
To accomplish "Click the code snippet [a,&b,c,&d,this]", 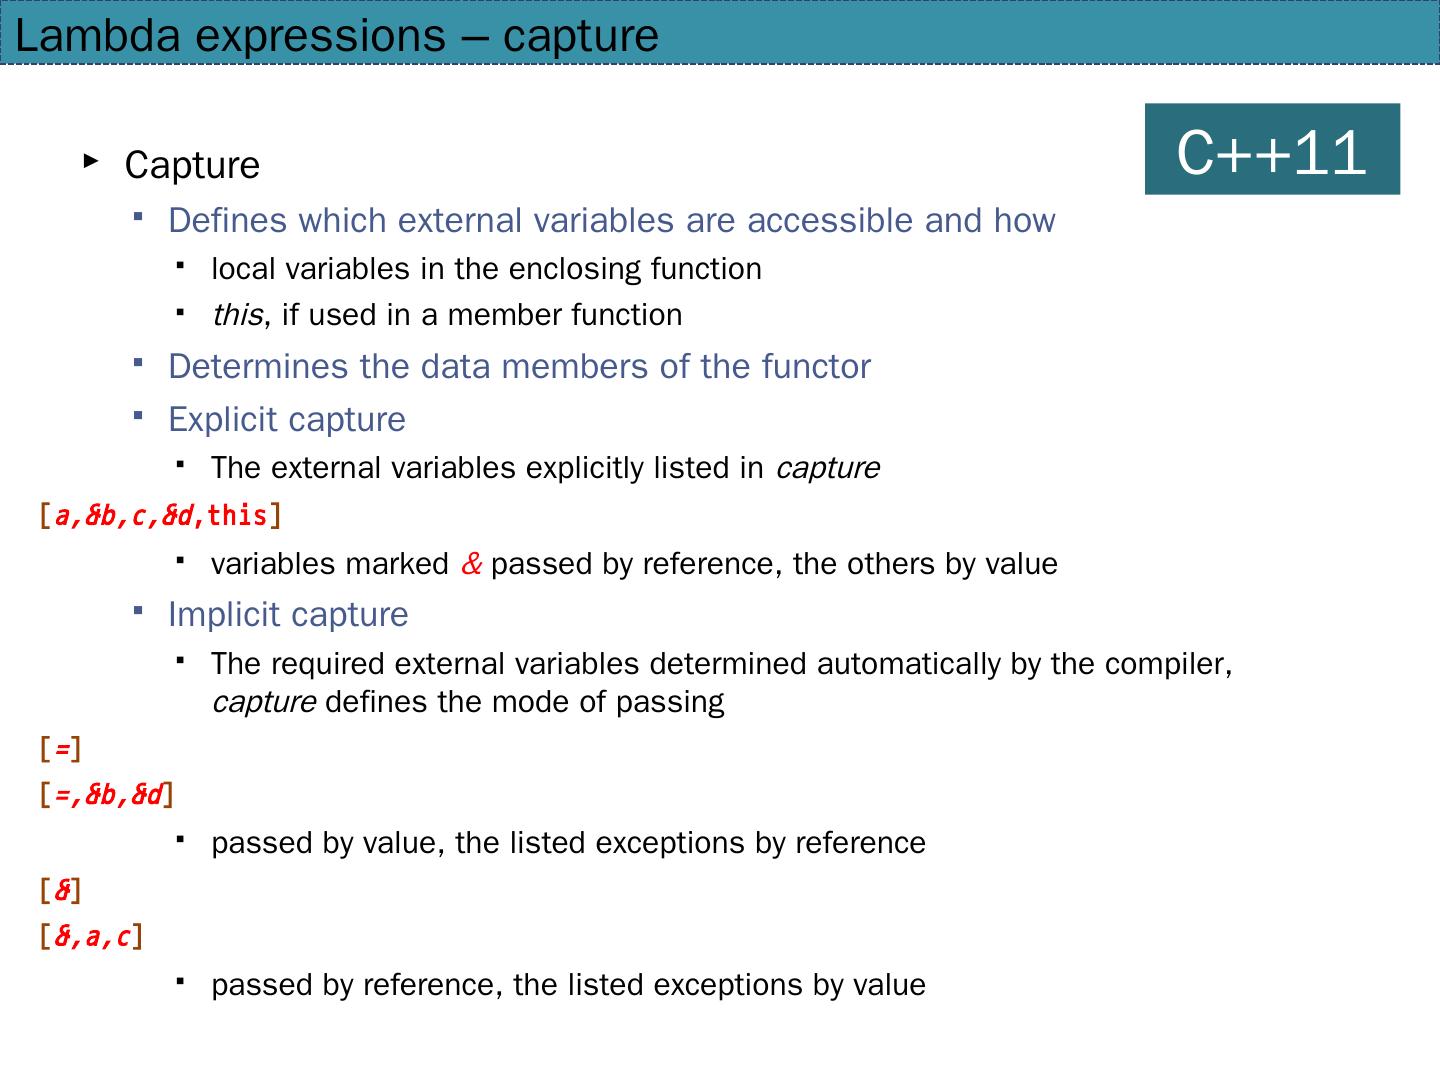I will click(x=160, y=516).
